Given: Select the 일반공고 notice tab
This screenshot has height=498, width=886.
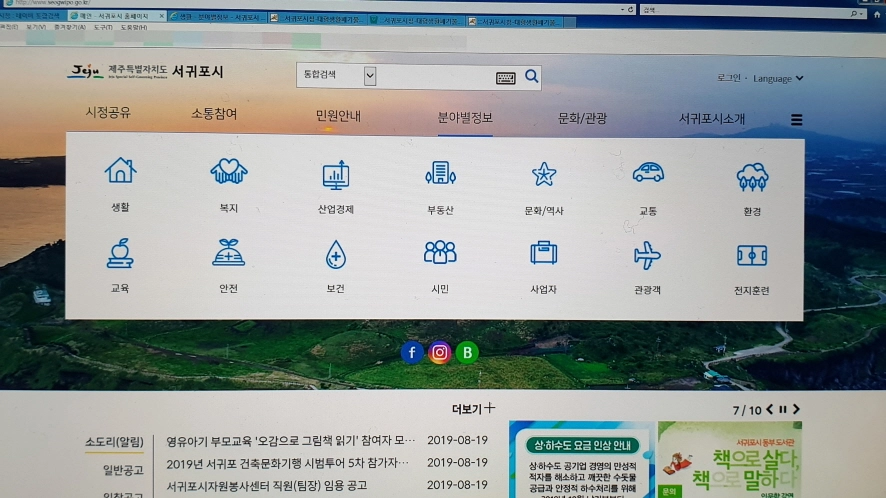Looking at the screenshot, I should pyautogui.click(x=123, y=470).
